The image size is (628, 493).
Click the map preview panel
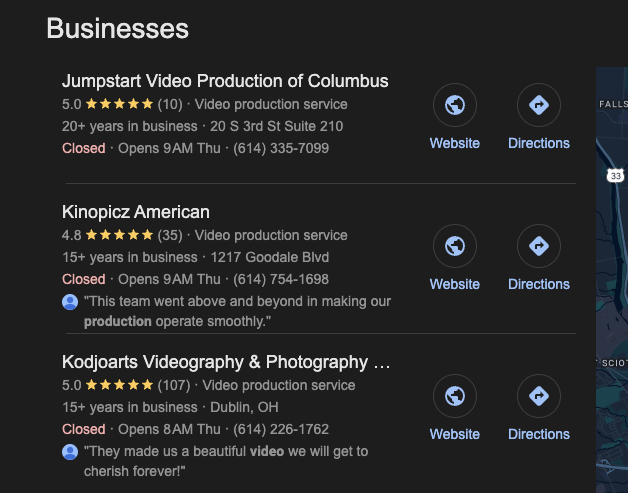coord(612,300)
